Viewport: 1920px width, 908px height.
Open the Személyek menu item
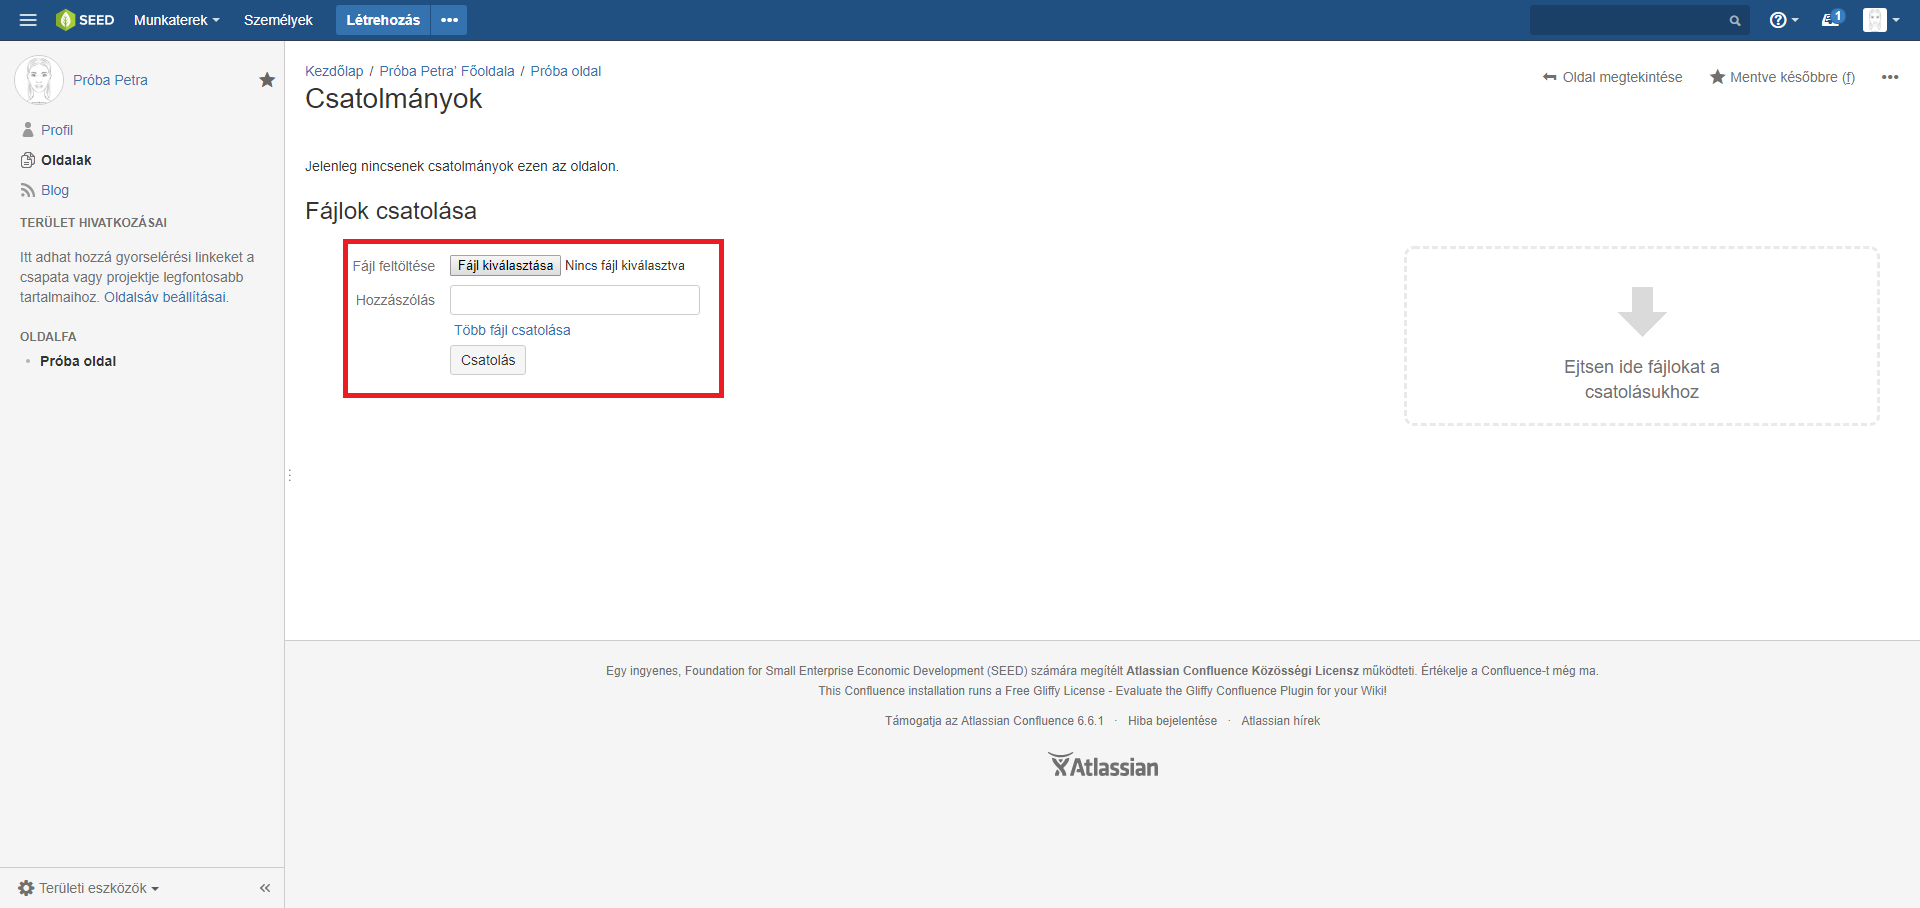(278, 20)
